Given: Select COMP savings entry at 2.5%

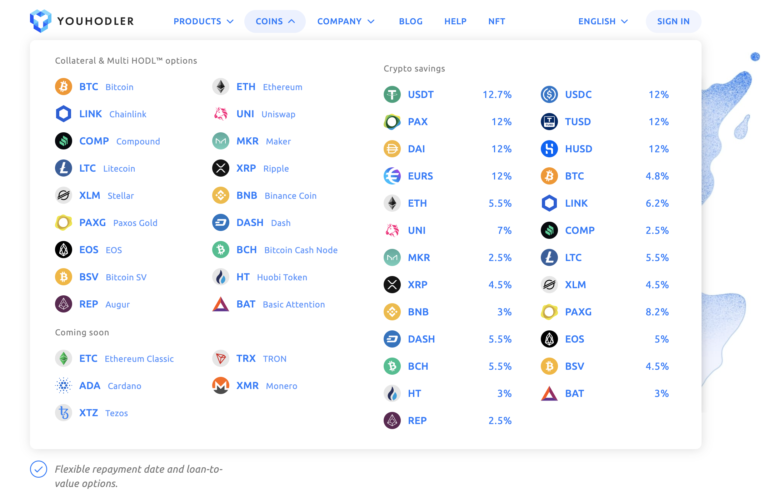Looking at the screenshot, I should [x=605, y=230].
